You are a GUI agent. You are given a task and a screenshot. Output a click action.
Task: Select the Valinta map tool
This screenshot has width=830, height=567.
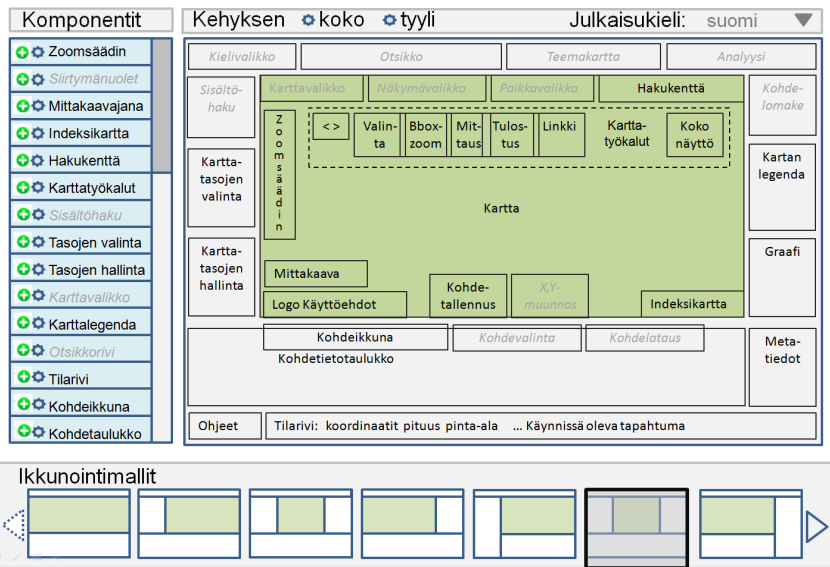point(379,134)
